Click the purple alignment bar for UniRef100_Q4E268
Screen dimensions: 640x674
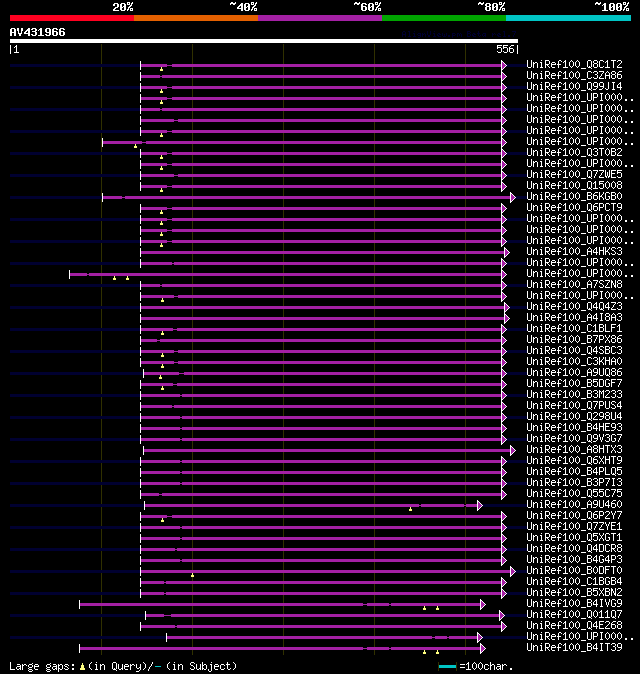point(321,626)
